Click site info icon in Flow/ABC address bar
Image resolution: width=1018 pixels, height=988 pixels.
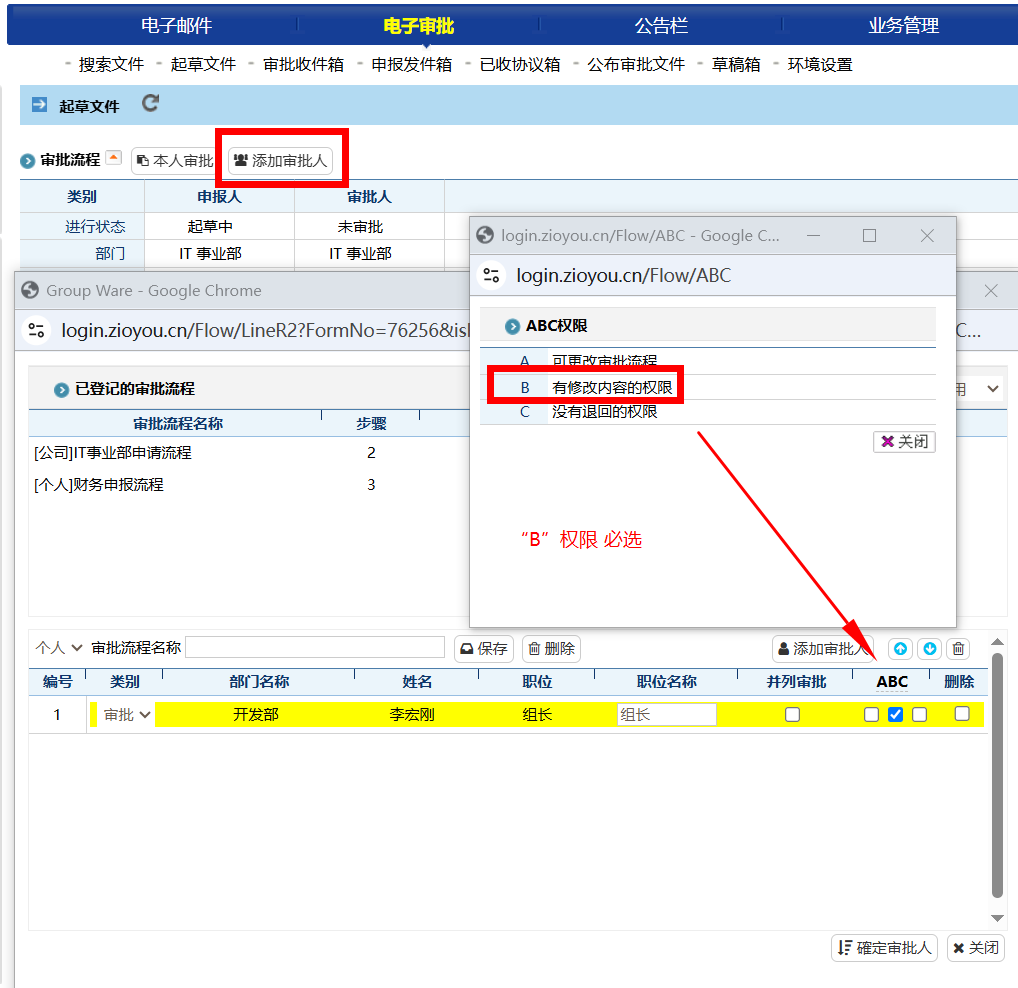click(491, 275)
